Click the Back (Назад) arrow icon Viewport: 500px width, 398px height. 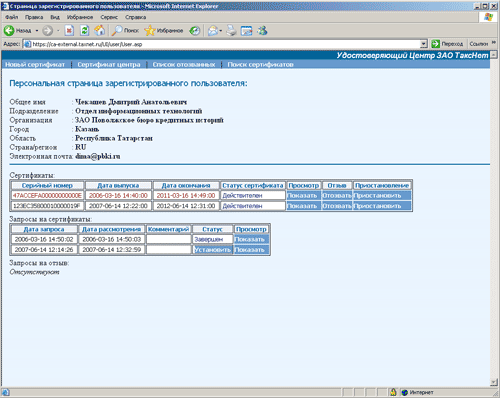pos(9,31)
